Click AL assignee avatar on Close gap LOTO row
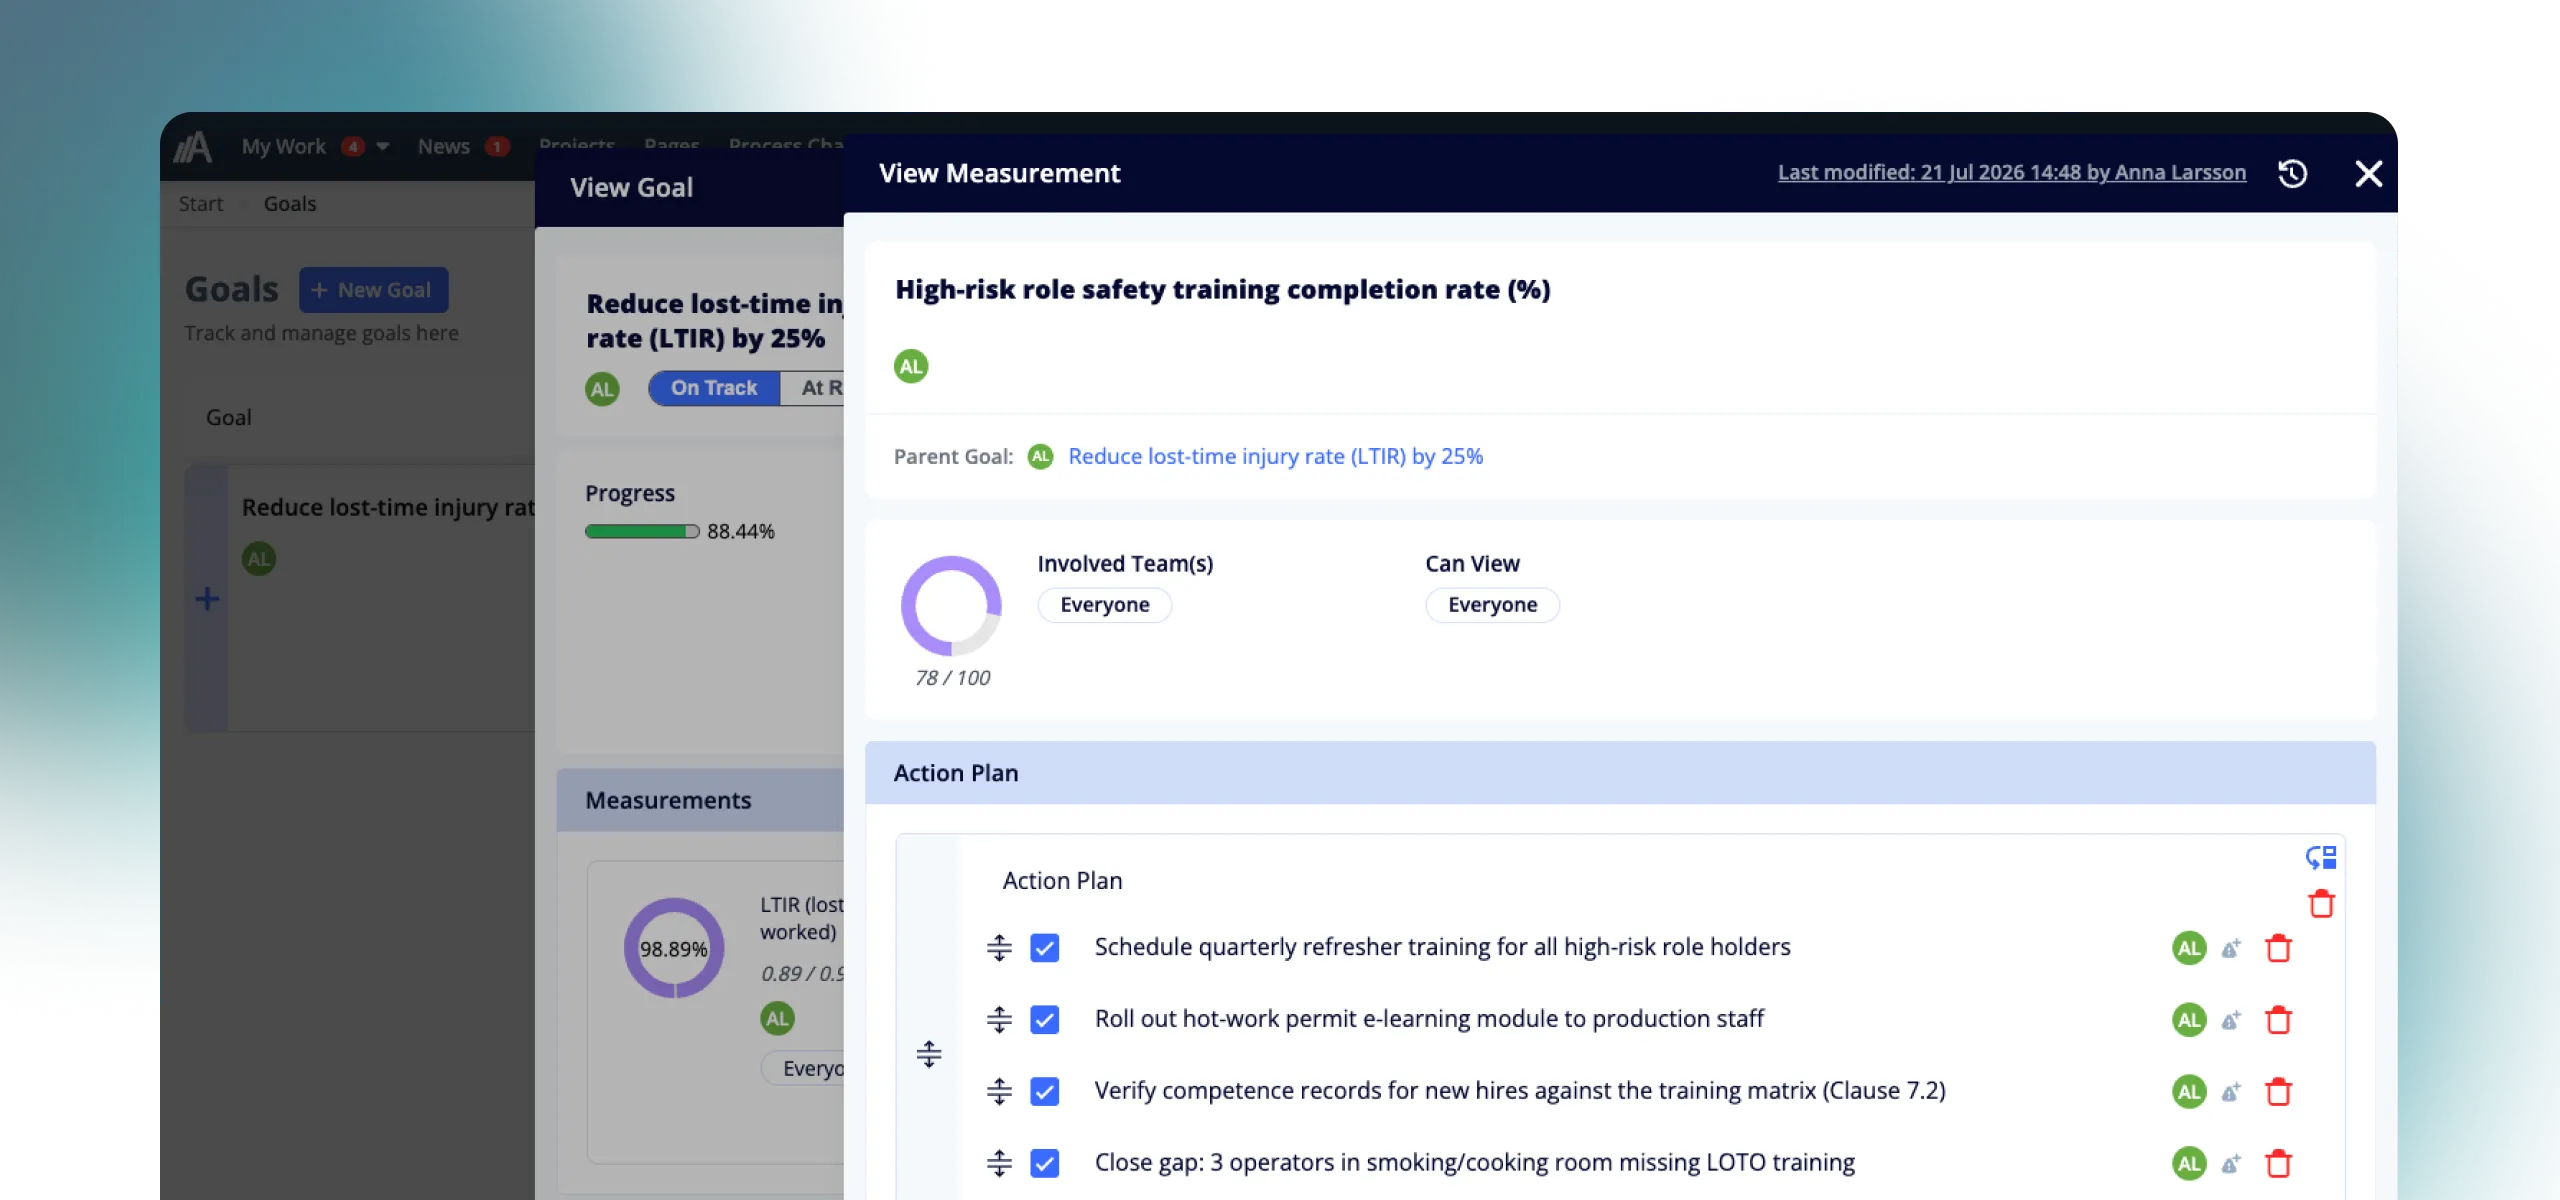 pyautogui.click(x=2189, y=1164)
